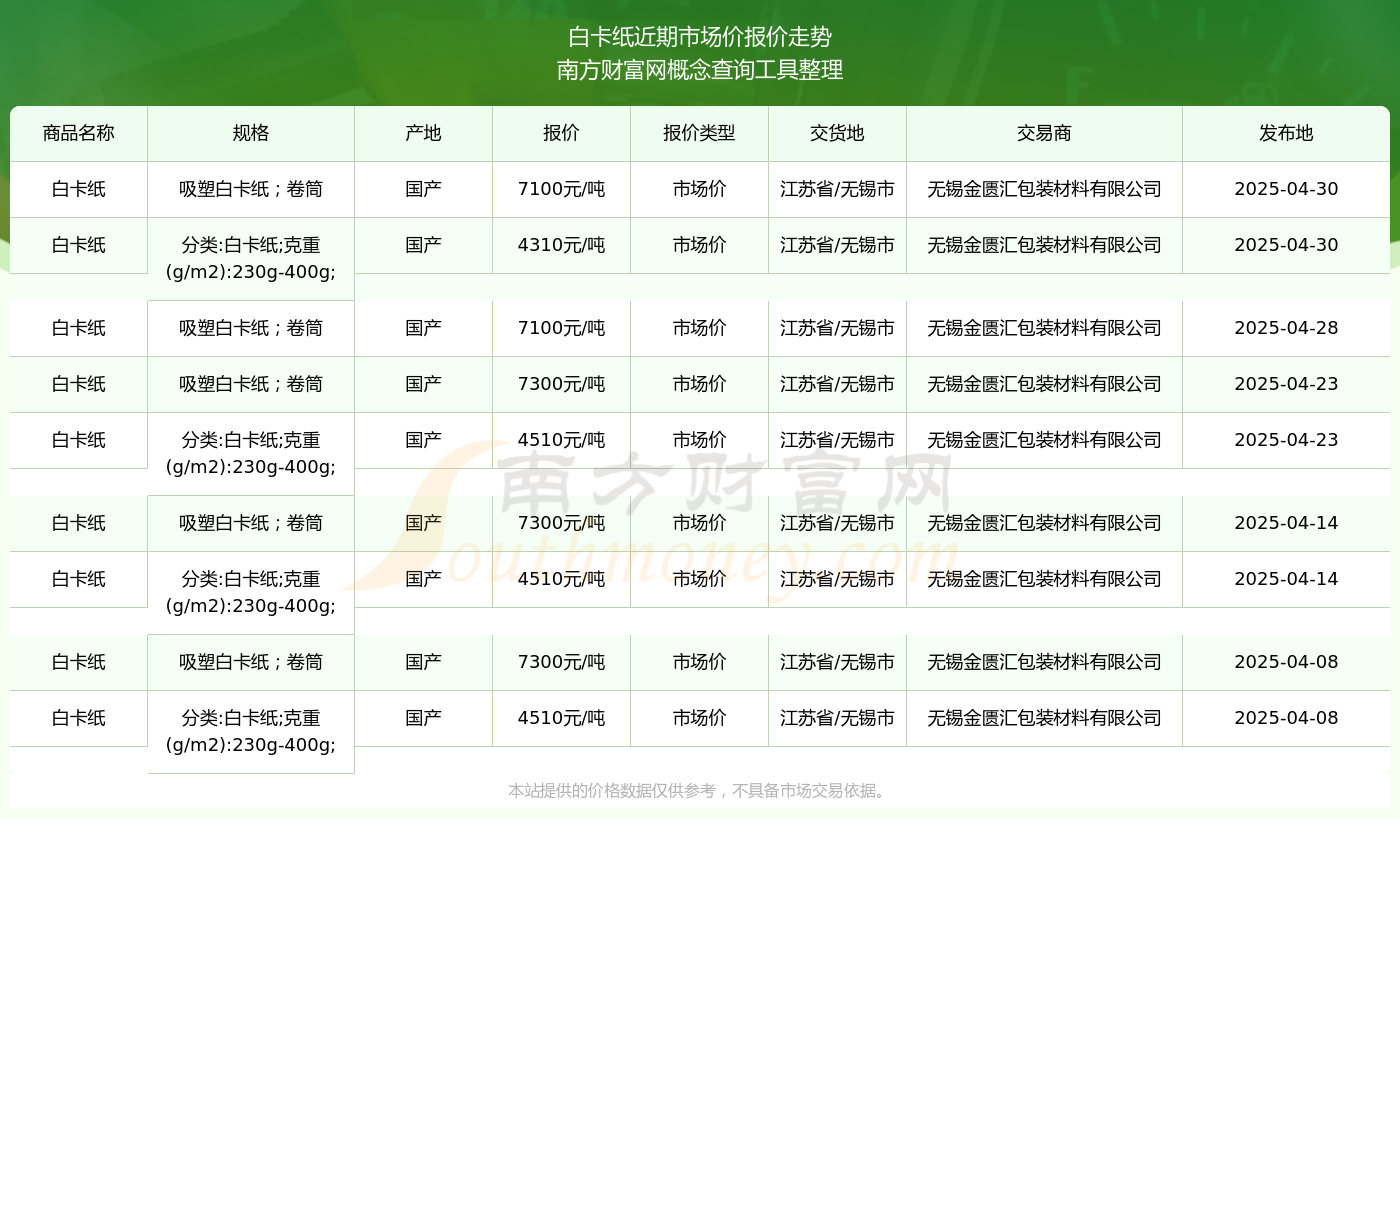Select 7300元/吨 price in 2025-04-23 row
Viewport: 1400px width, 1205px height.
561,384
